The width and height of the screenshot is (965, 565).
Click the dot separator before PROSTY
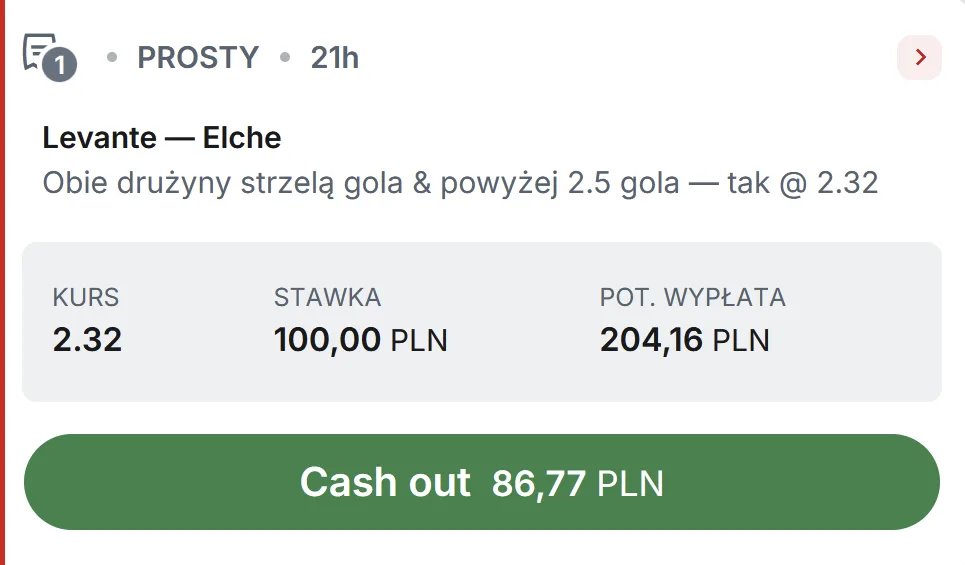click(x=112, y=58)
